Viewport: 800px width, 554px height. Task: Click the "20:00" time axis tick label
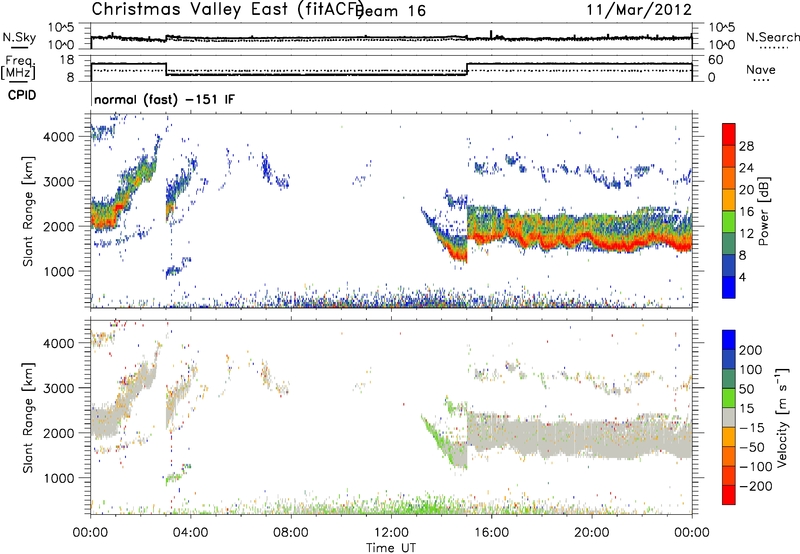(591, 533)
